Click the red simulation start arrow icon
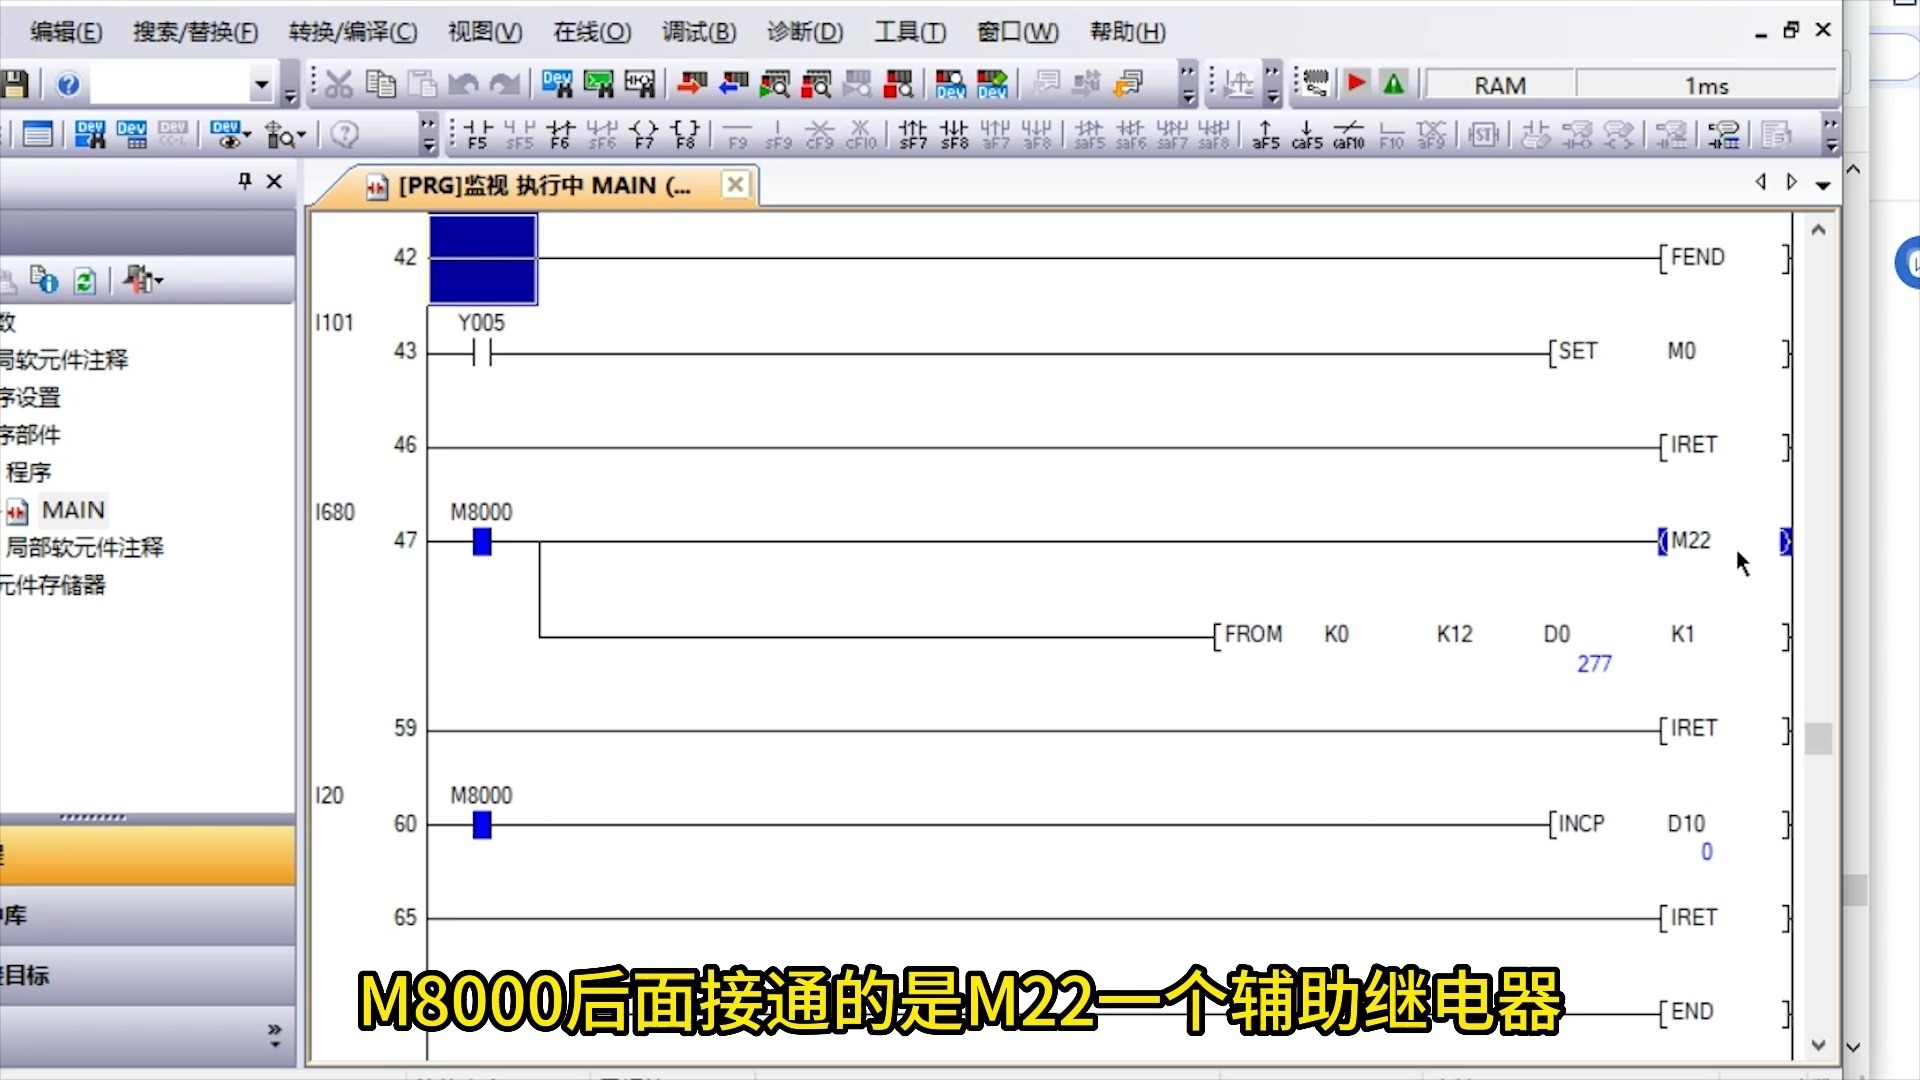Viewport: 1920px width, 1080px height. coord(1356,84)
